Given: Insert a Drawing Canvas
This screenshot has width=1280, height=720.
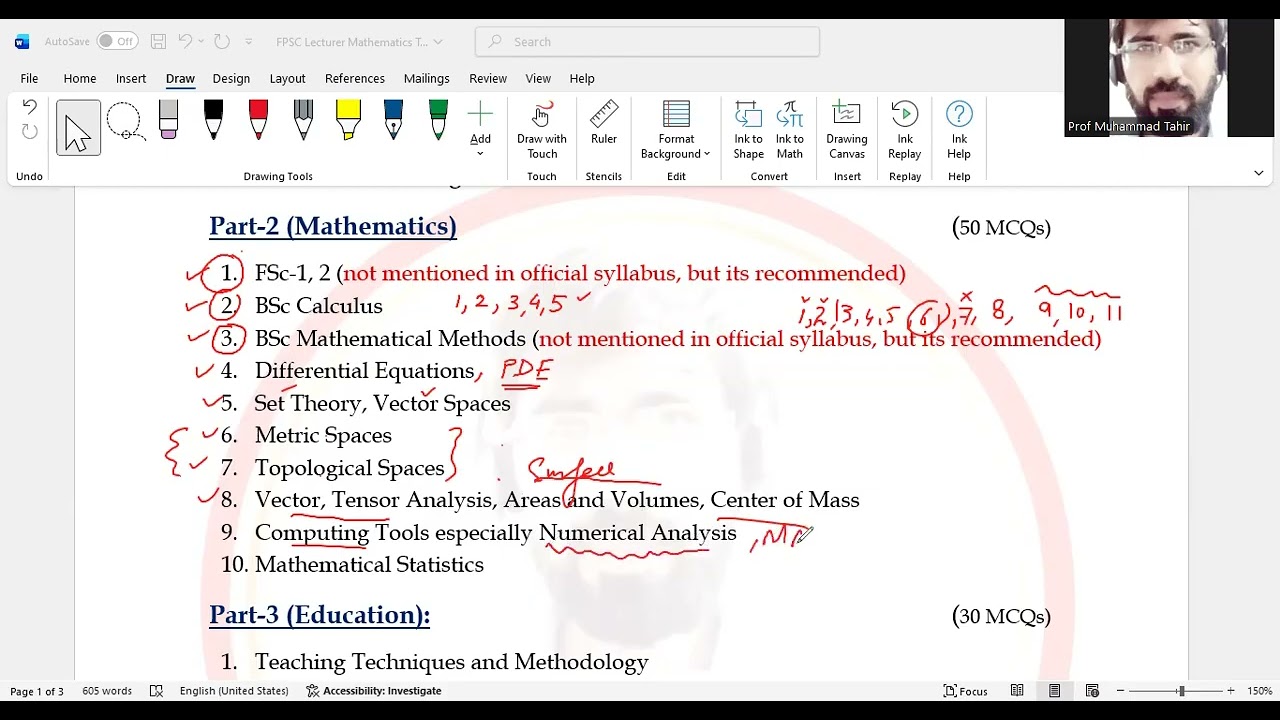Looking at the screenshot, I should coord(847,130).
